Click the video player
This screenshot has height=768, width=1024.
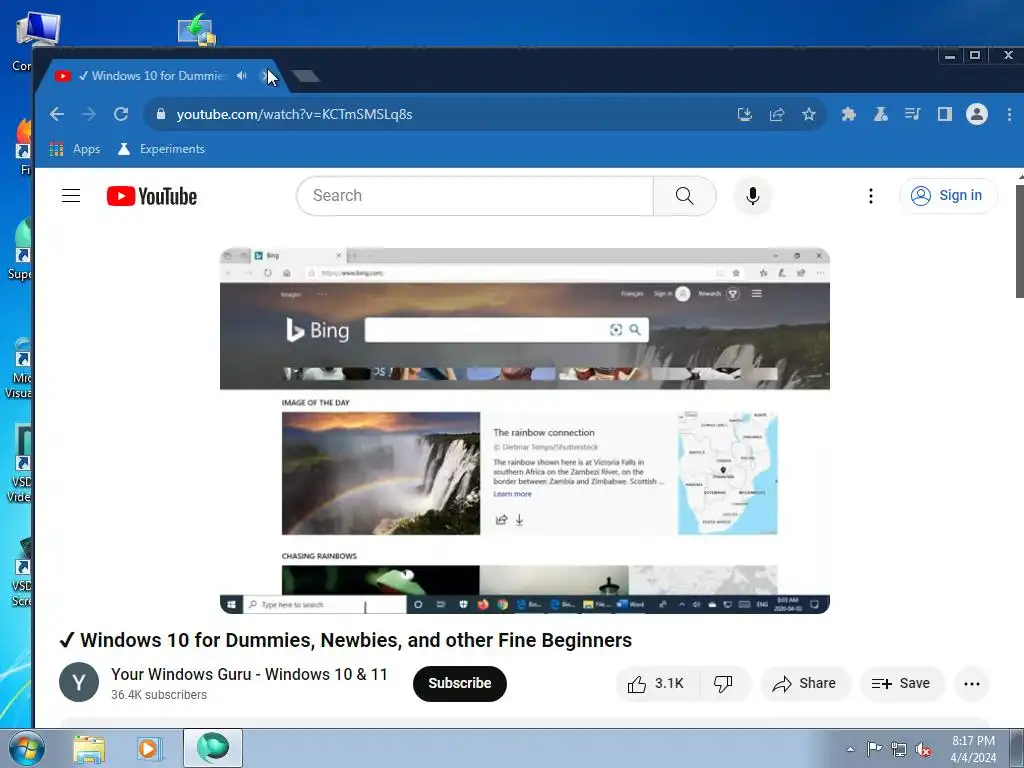(x=524, y=430)
